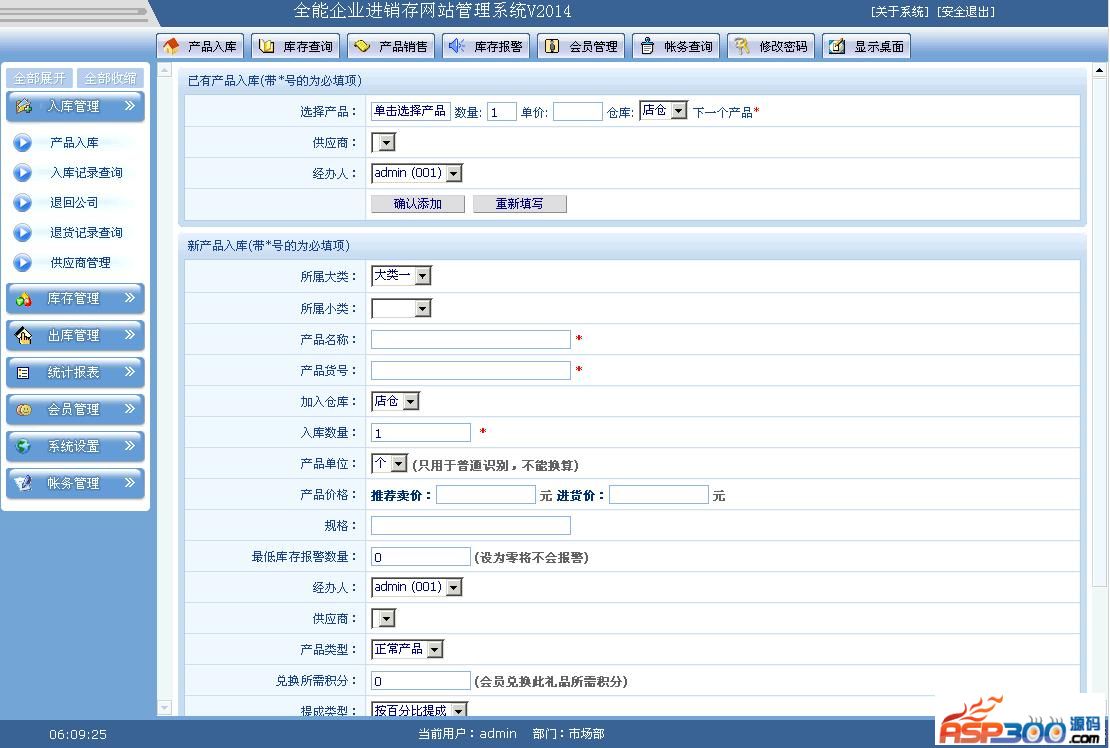Click the 库存管理 sidebar icon
This screenshot has width=1110, height=748.
click(x=23, y=299)
